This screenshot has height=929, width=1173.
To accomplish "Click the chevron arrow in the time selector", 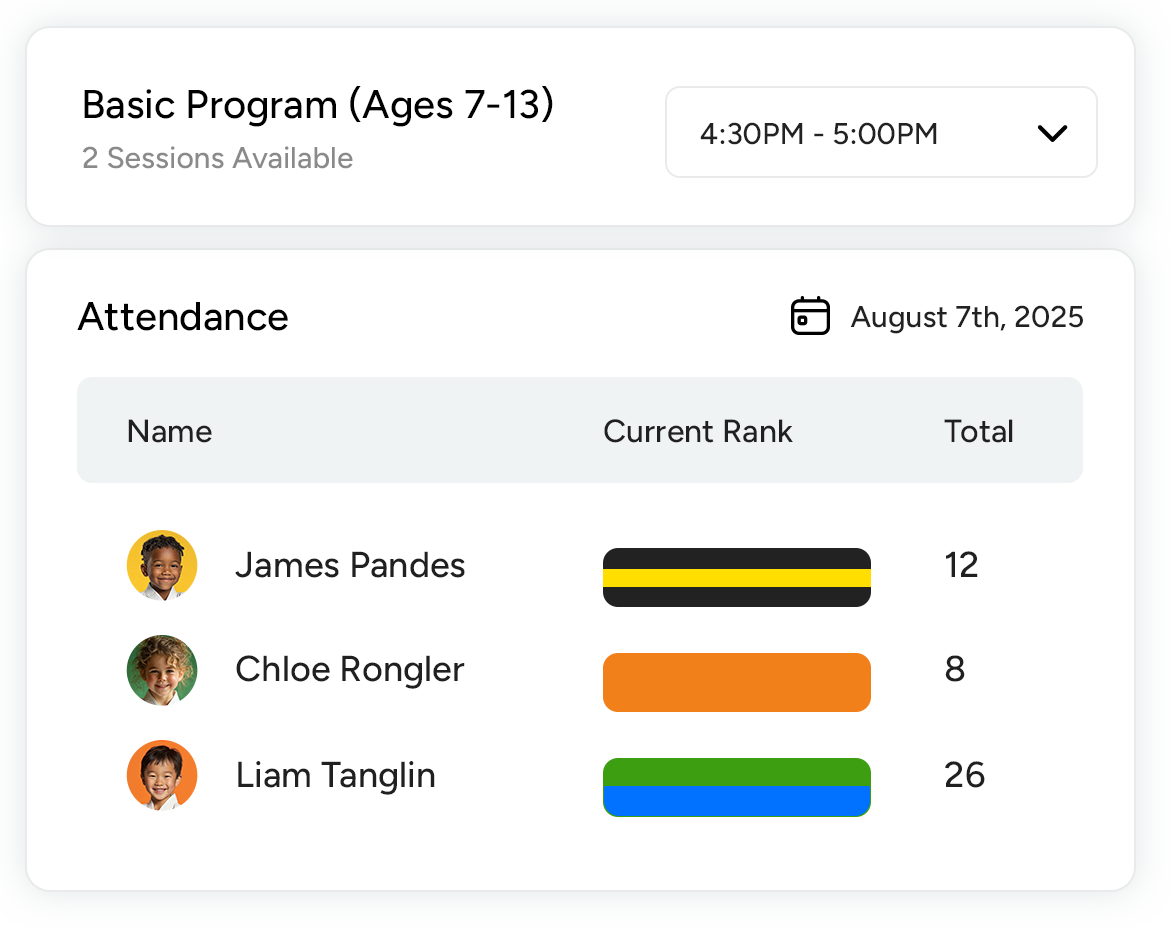I will [x=1052, y=133].
